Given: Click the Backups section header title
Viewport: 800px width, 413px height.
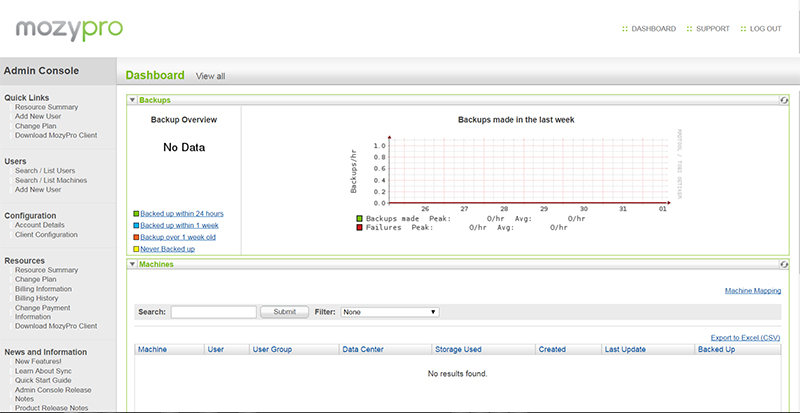Looking at the screenshot, I should tap(155, 101).
